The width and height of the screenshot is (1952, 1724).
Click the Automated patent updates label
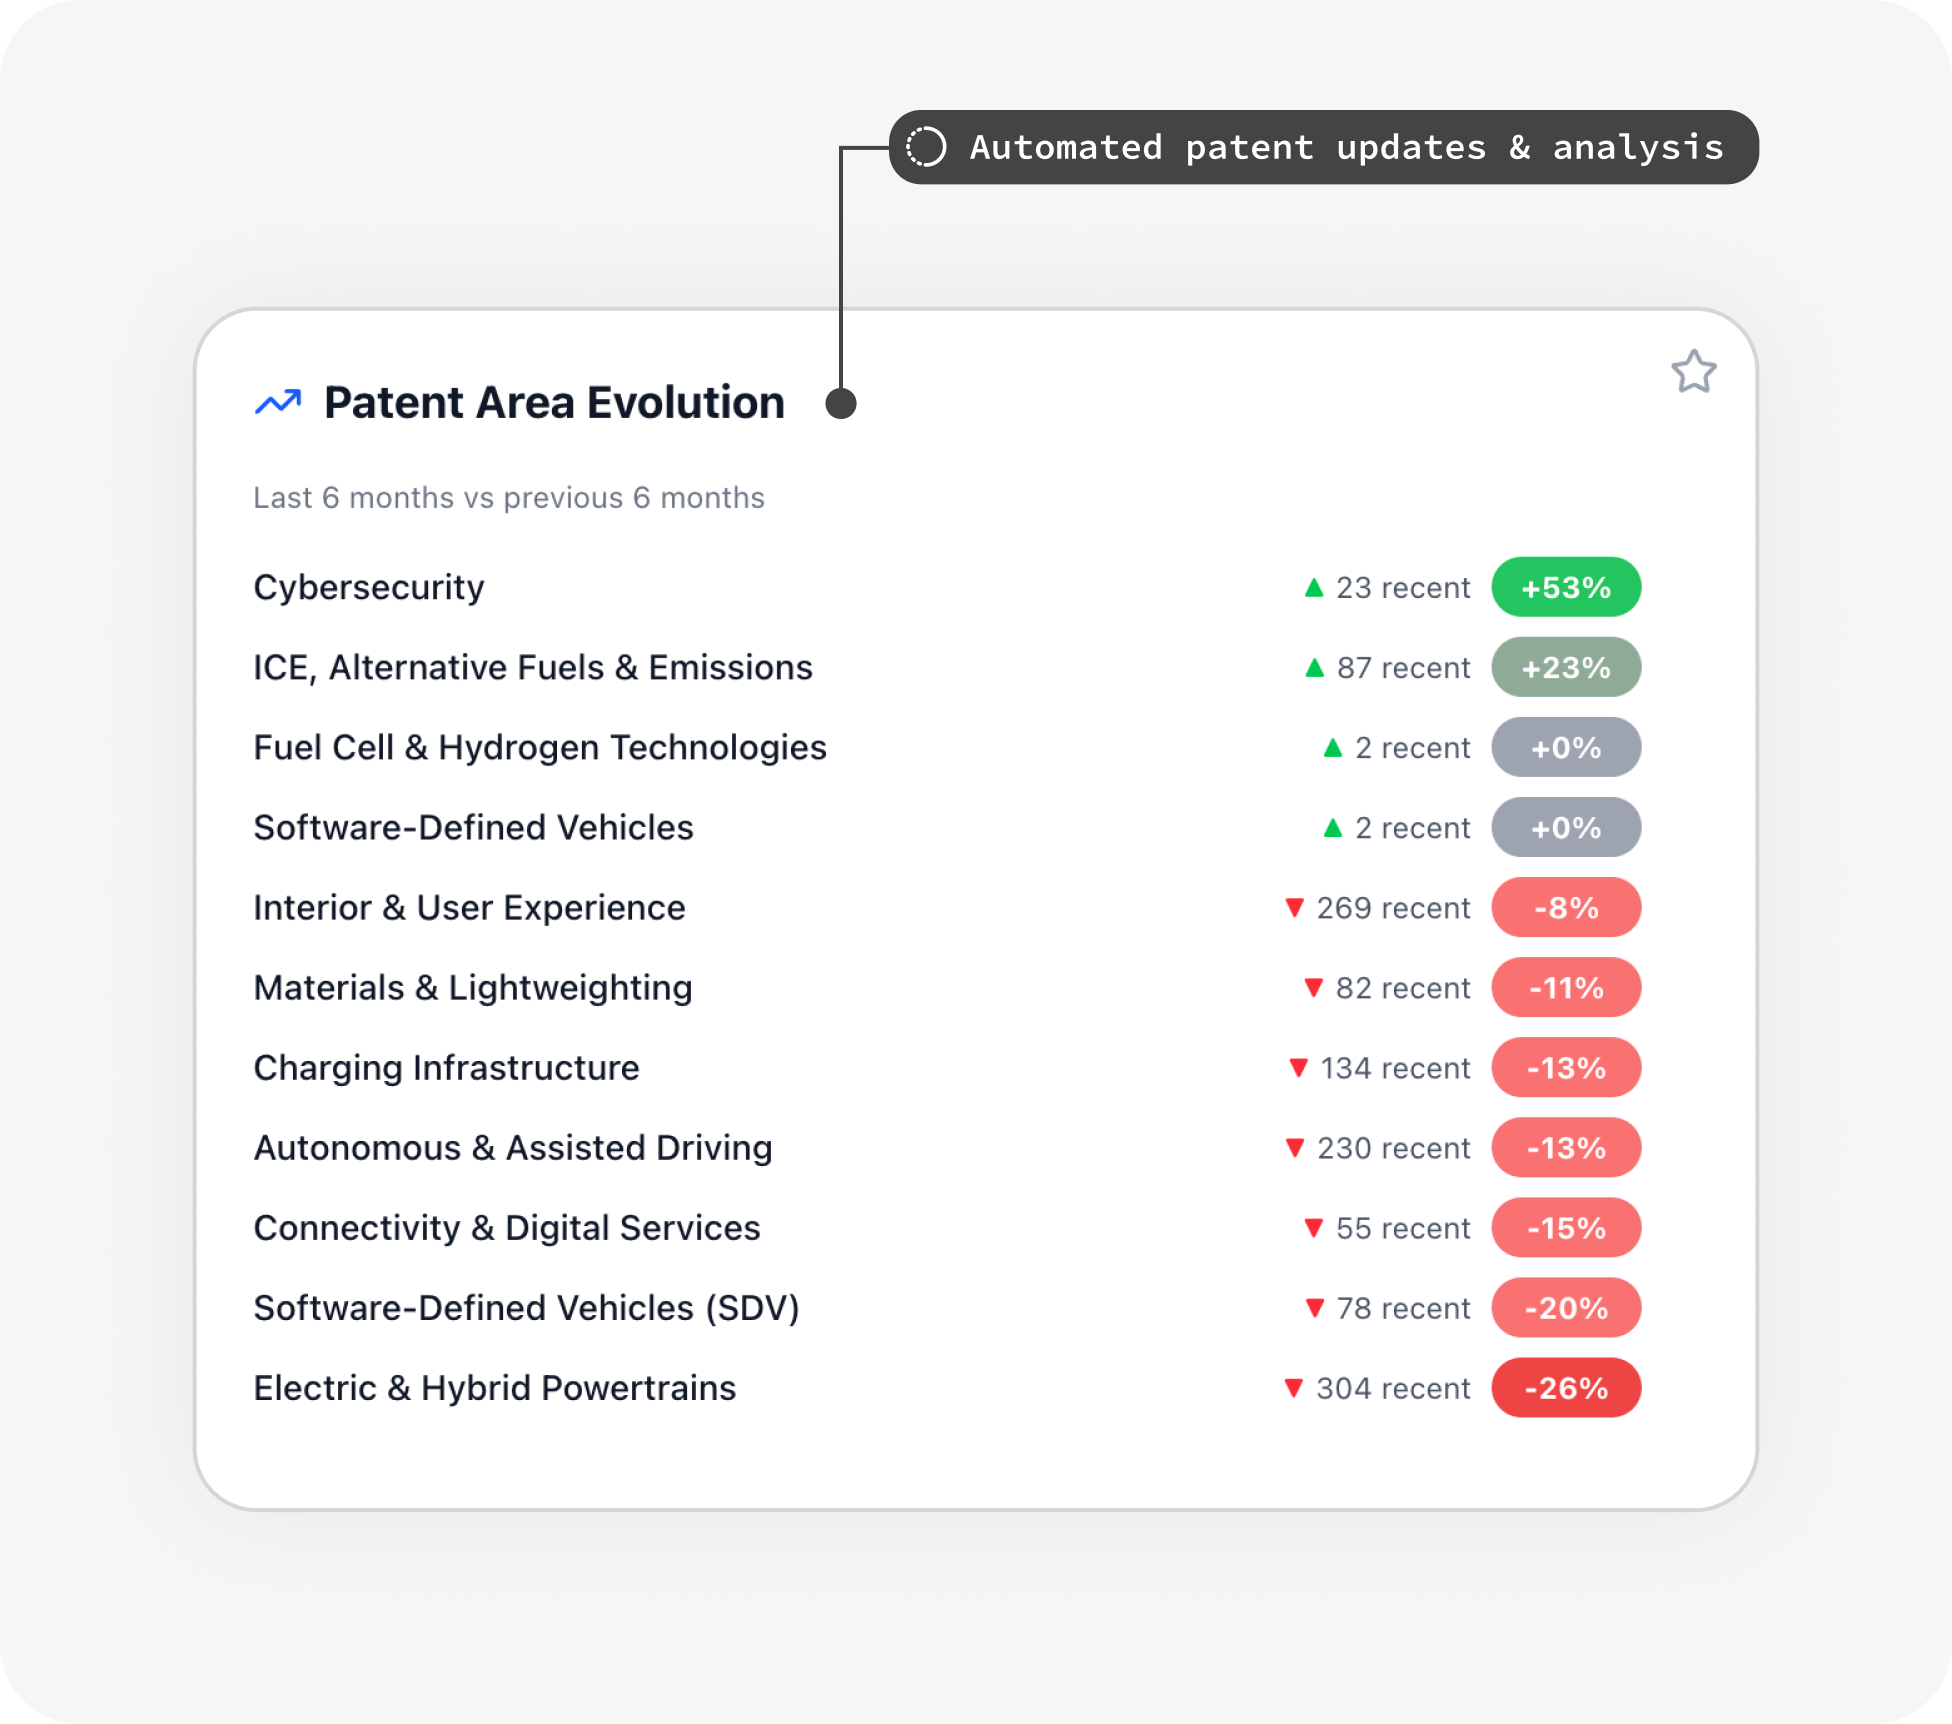point(1346,147)
